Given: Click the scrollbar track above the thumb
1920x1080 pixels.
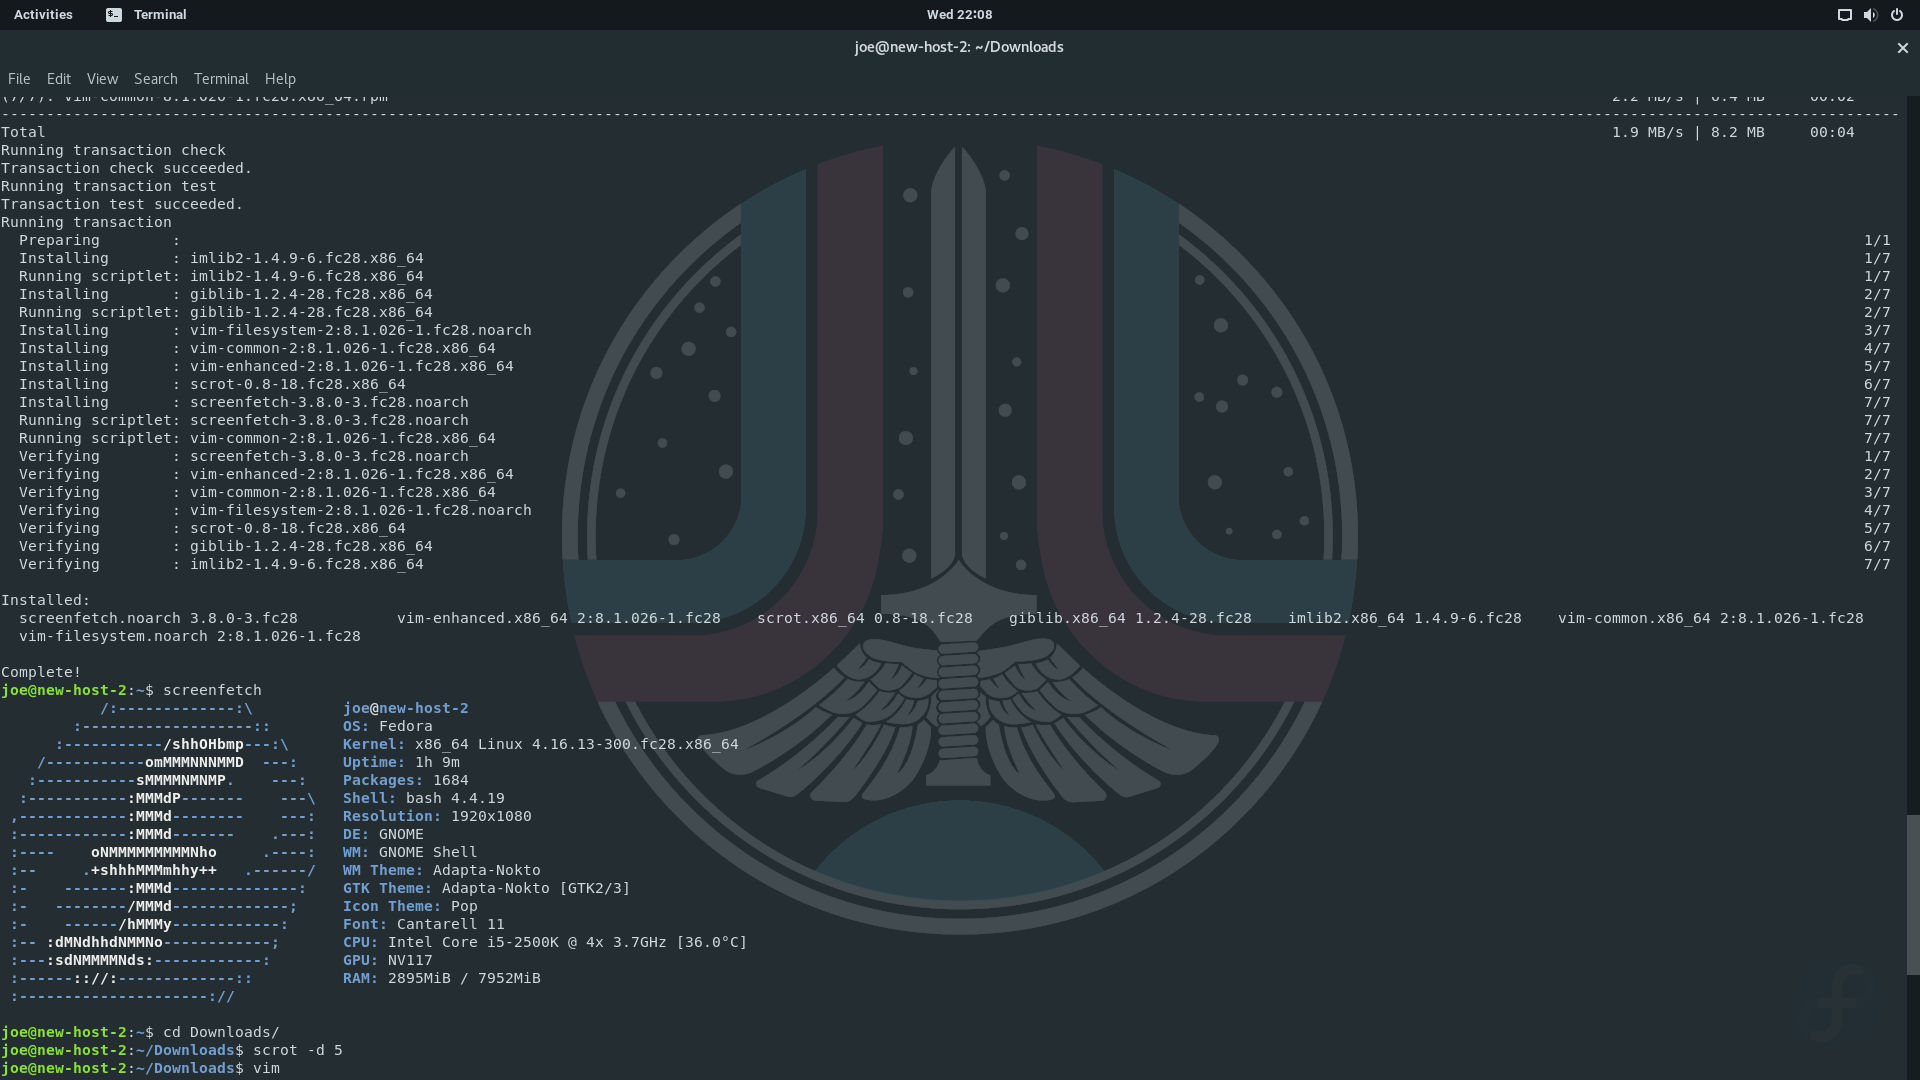Looking at the screenshot, I should (x=1912, y=450).
